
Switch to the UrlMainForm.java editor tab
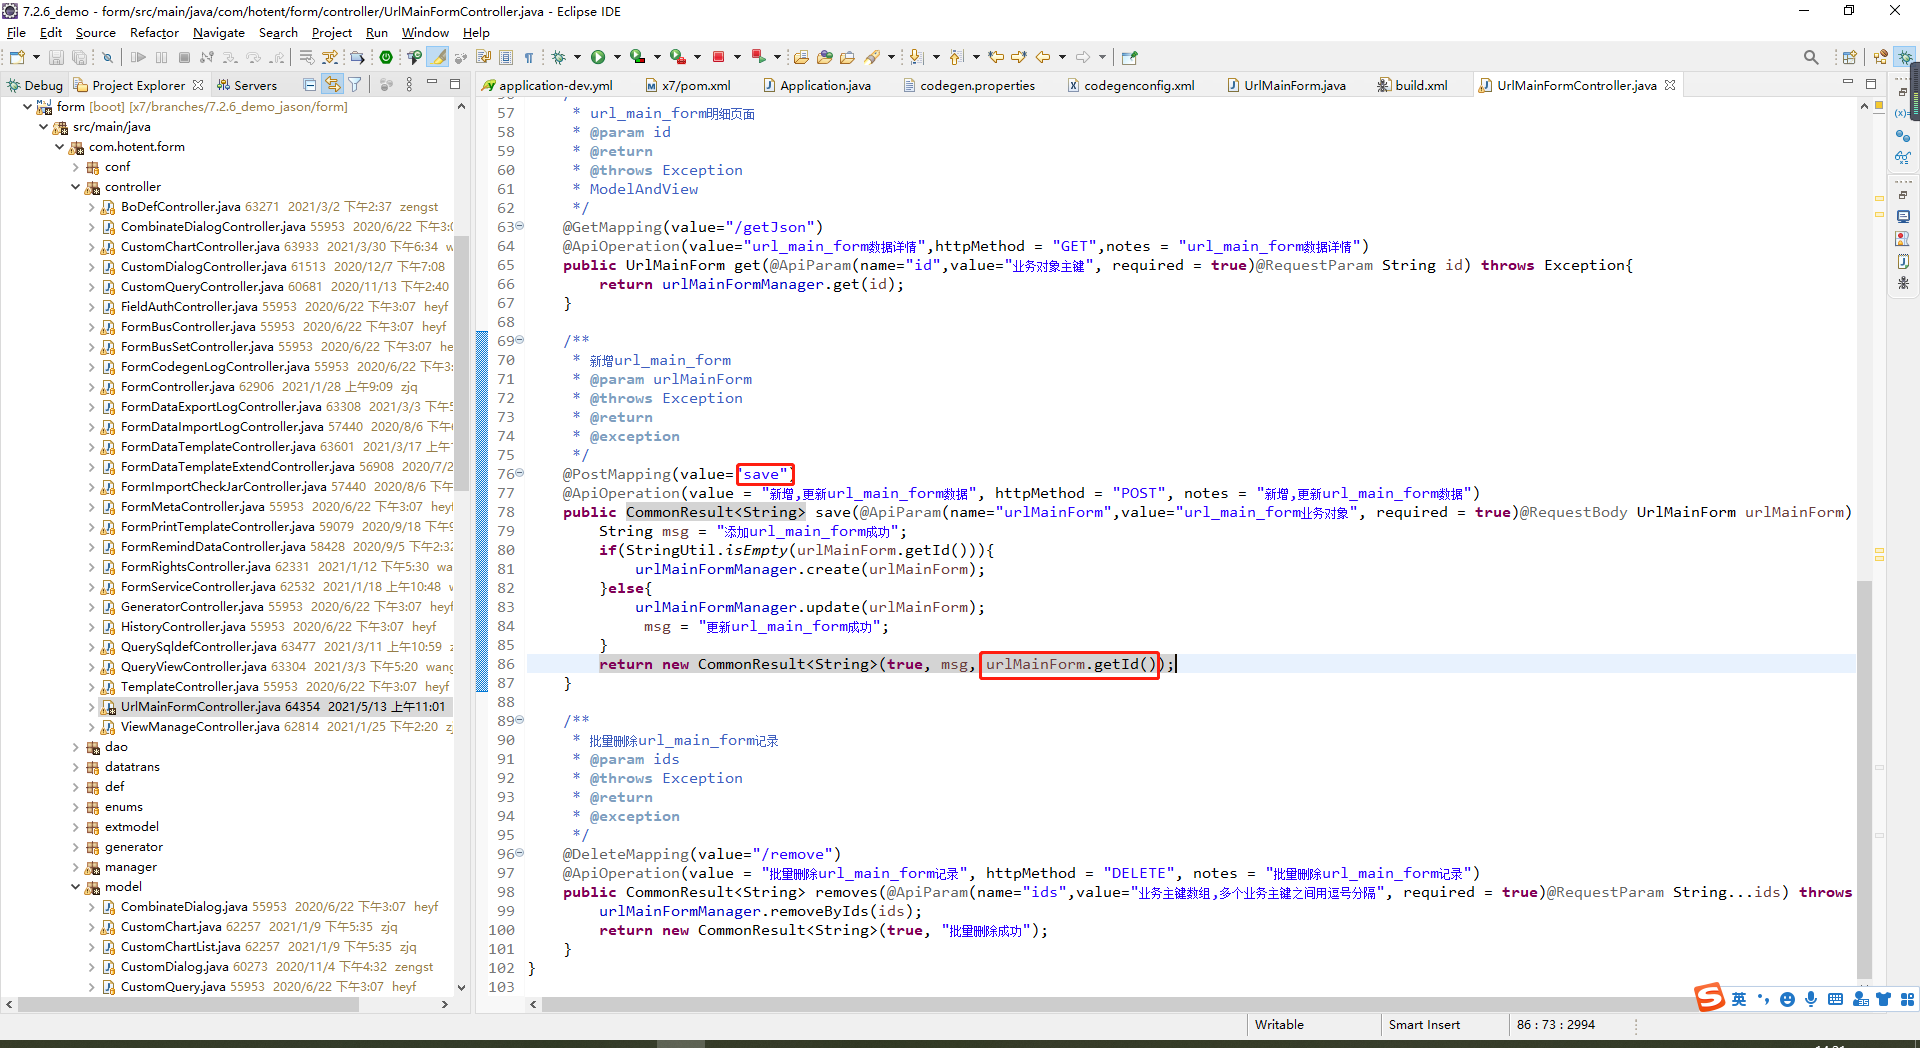tap(1294, 85)
